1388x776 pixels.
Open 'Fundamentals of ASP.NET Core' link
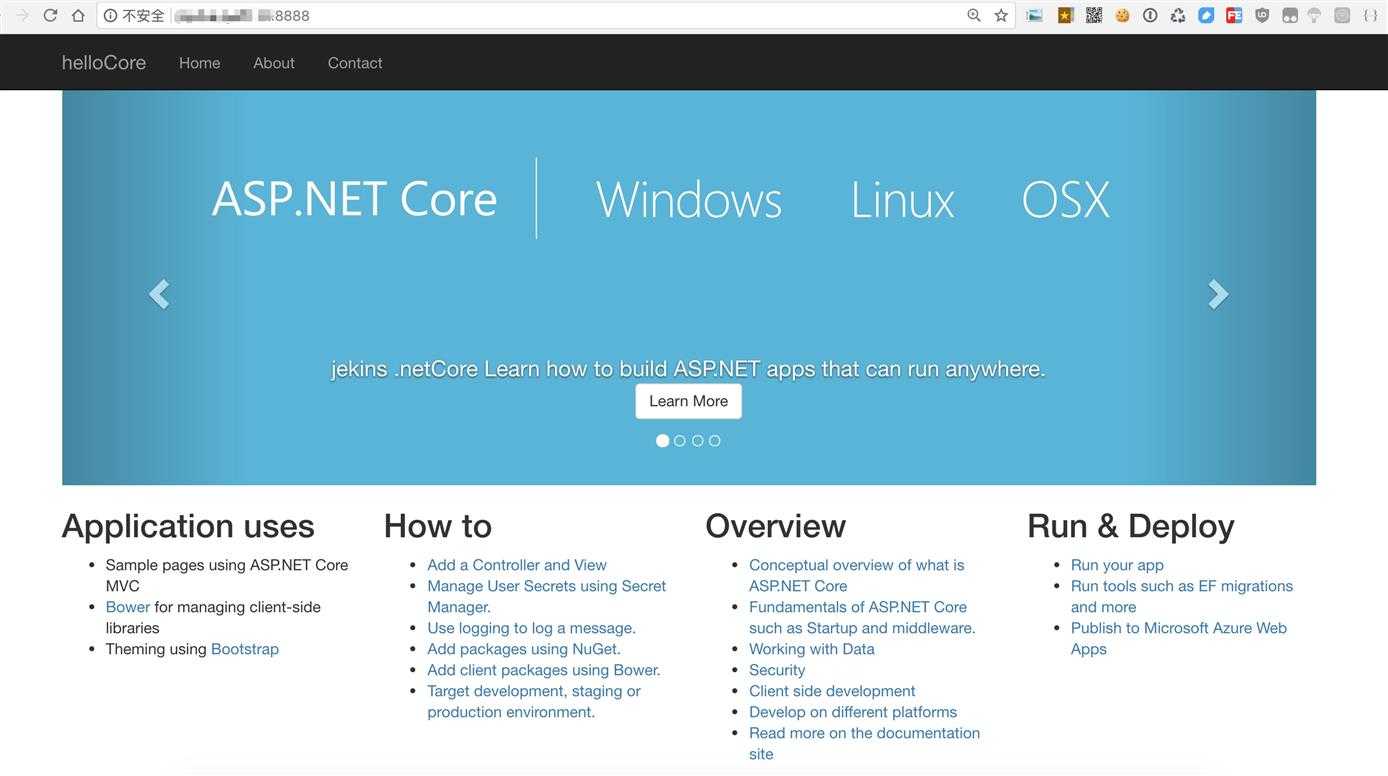click(862, 617)
